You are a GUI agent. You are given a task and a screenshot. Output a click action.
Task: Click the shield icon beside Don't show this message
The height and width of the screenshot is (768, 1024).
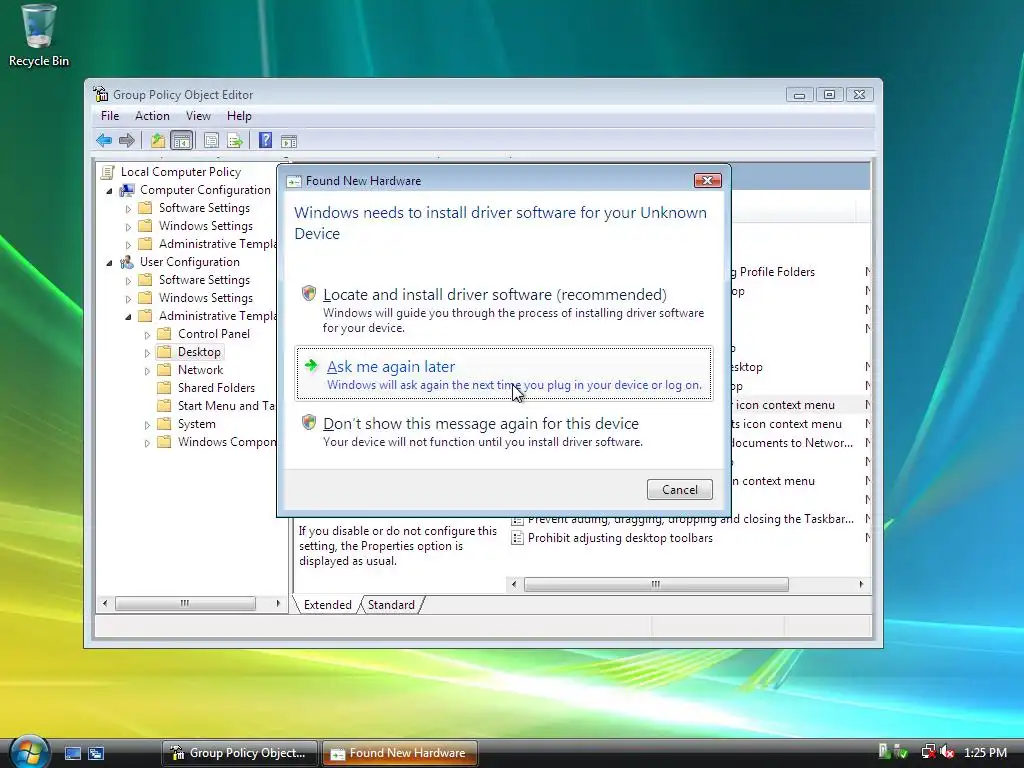pos(309,422)
